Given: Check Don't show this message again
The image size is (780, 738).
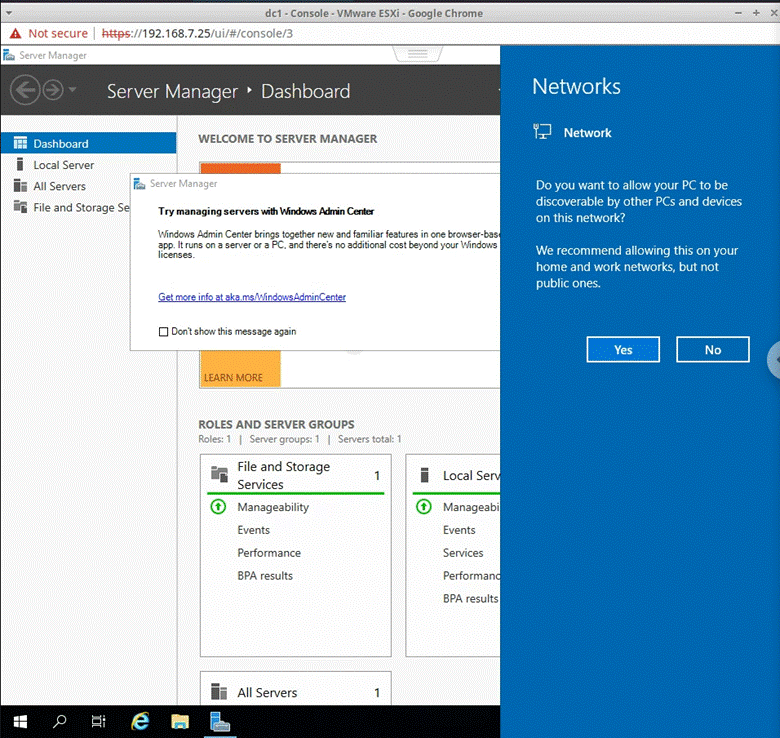Looking at the screenshot, I should point(163,332).
